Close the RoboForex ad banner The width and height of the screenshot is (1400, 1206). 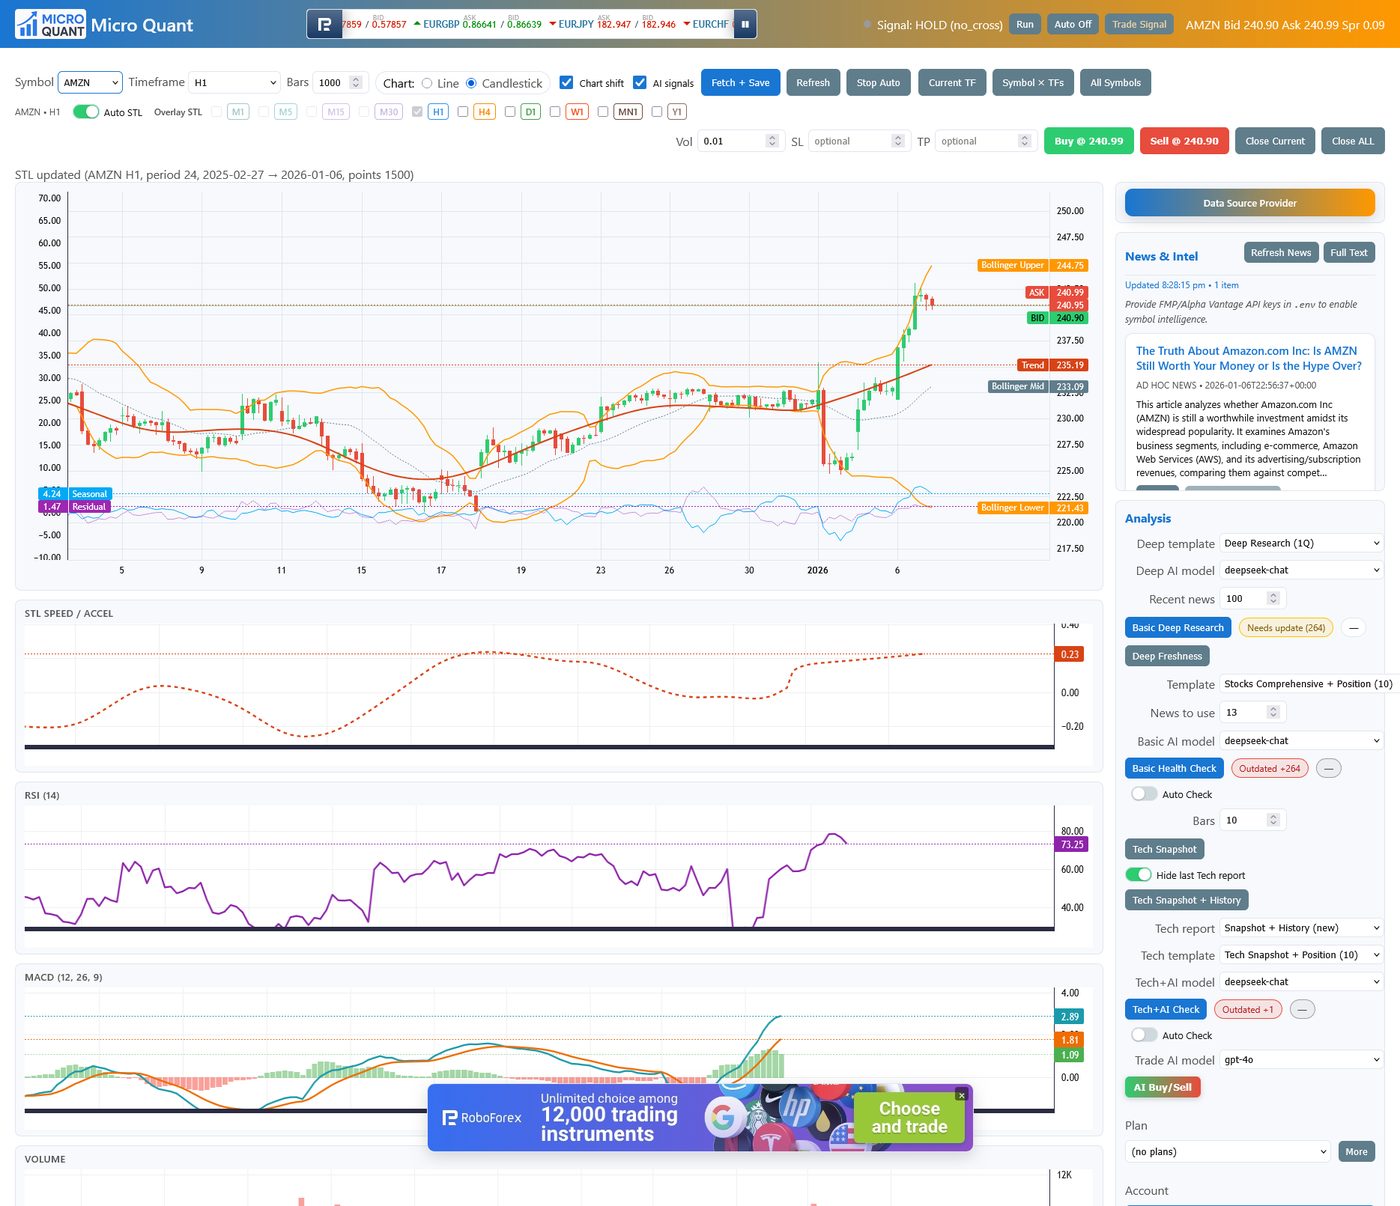(961, 1095)
